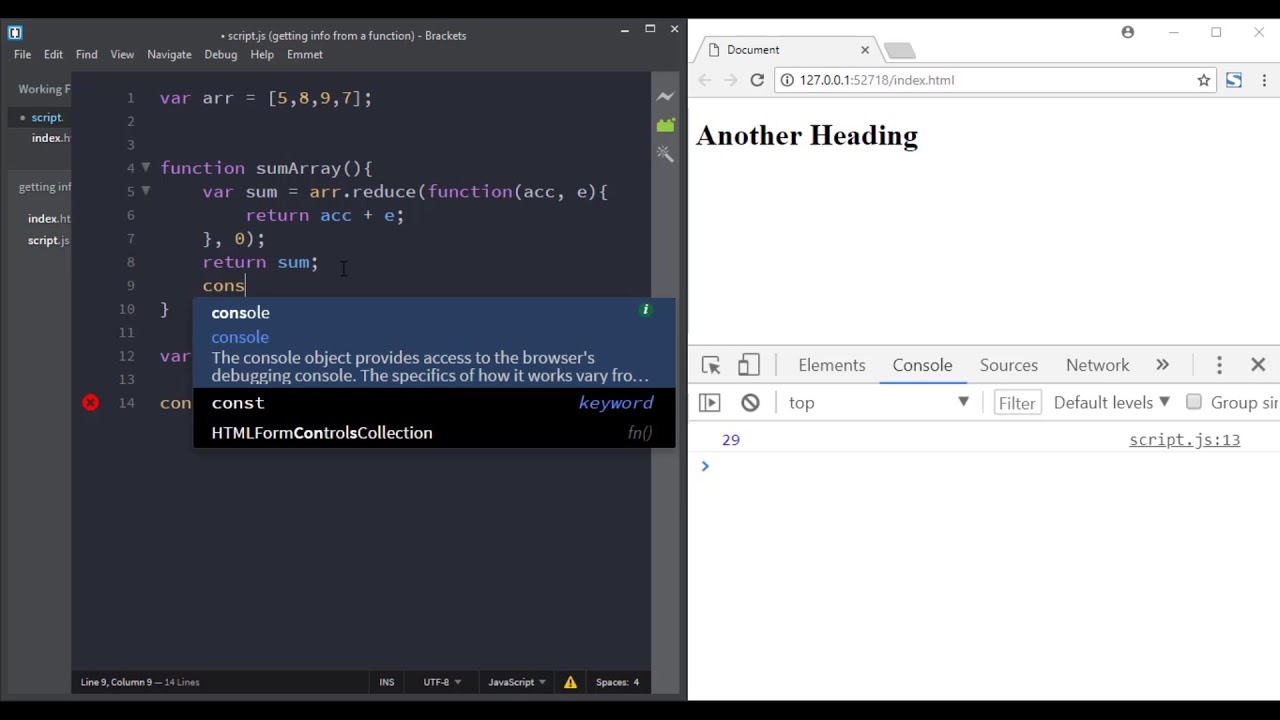
Task: Open the Navigate menu in Brackets
Action: [x=169, y=54]
